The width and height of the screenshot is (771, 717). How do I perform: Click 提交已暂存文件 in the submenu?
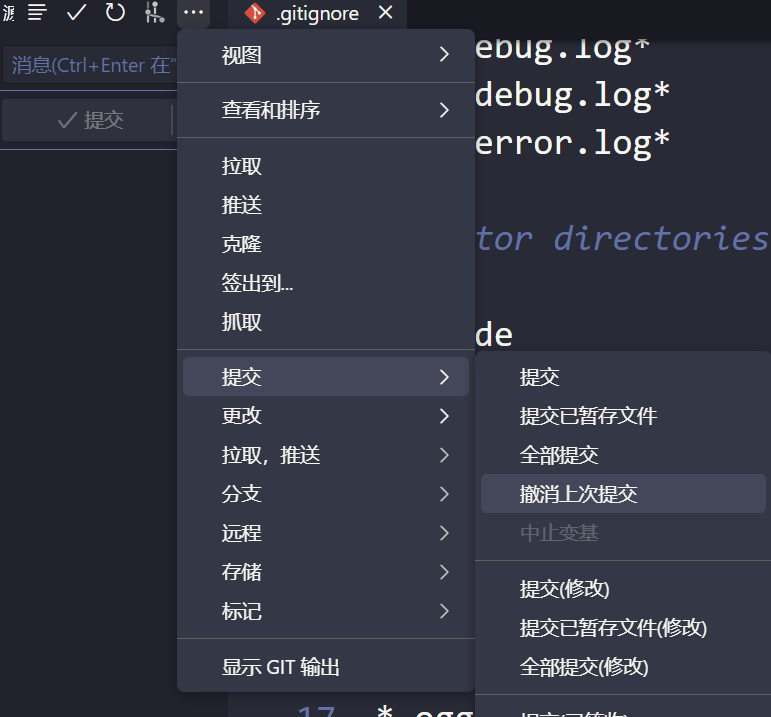[623, 416]
